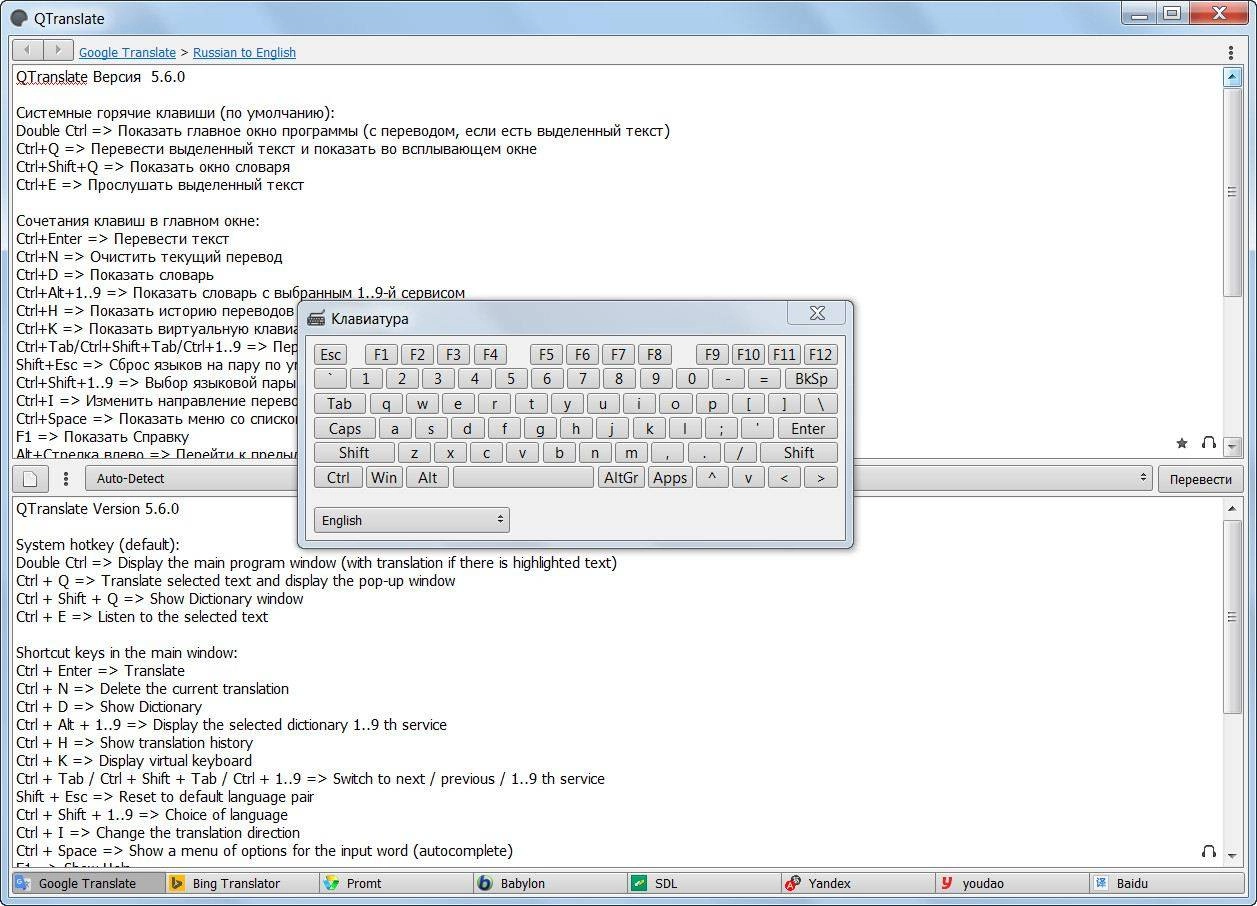Click the source pane scrollbar thumb
The image size is (1257, 906).
click(x=1232, y=192)
